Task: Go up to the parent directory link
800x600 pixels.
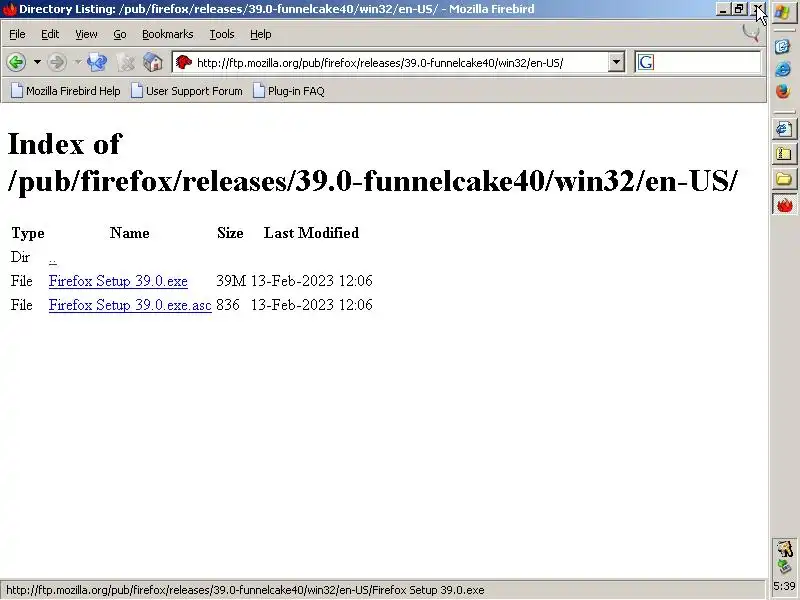Action: click(53, 259)
